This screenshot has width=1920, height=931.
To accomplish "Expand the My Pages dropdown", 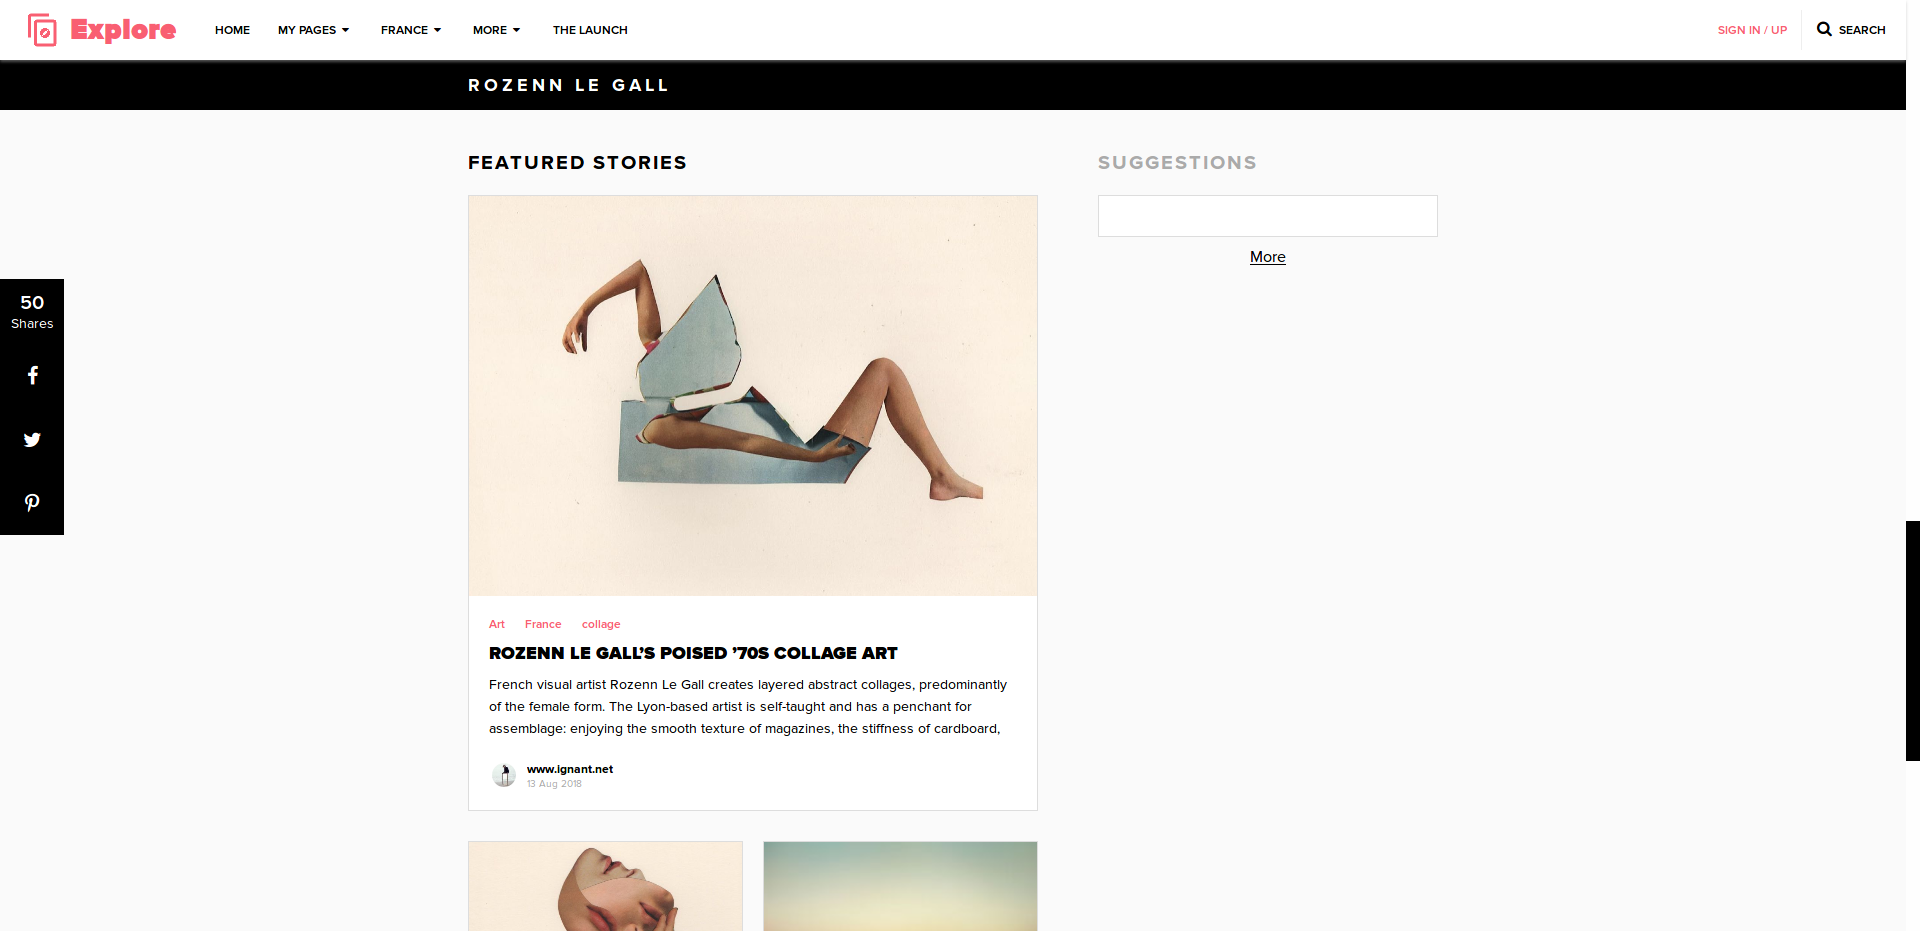I will click(x=313, y=30).
